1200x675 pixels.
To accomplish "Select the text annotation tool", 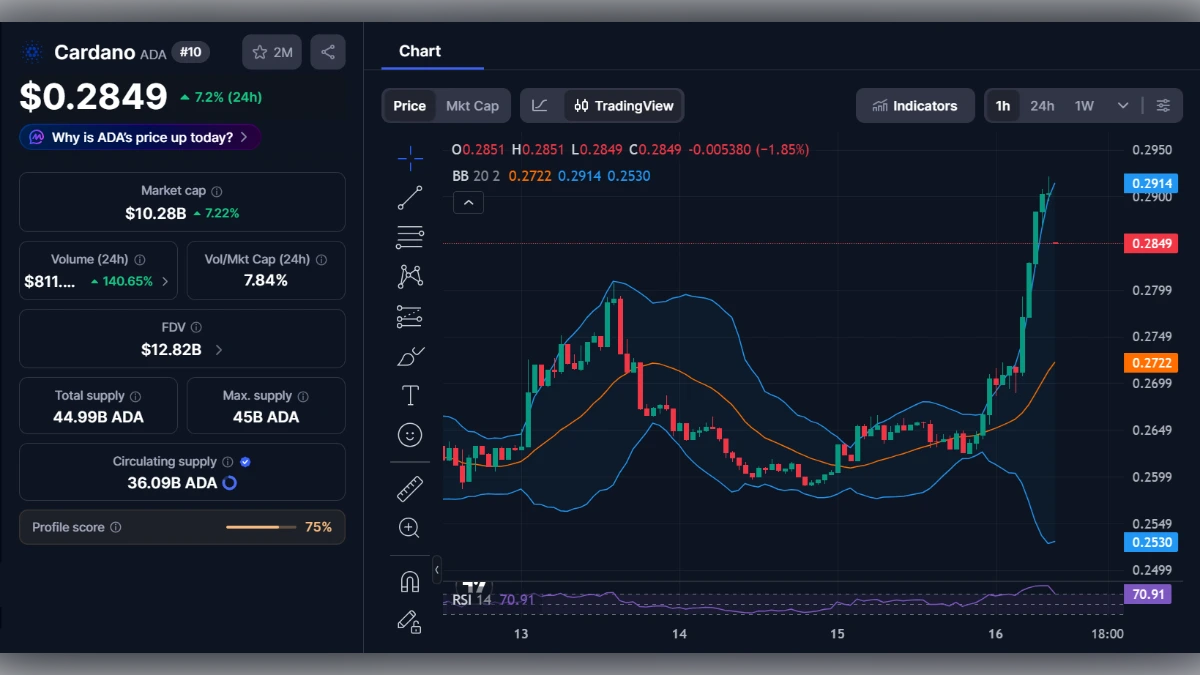I will (410, 395).
